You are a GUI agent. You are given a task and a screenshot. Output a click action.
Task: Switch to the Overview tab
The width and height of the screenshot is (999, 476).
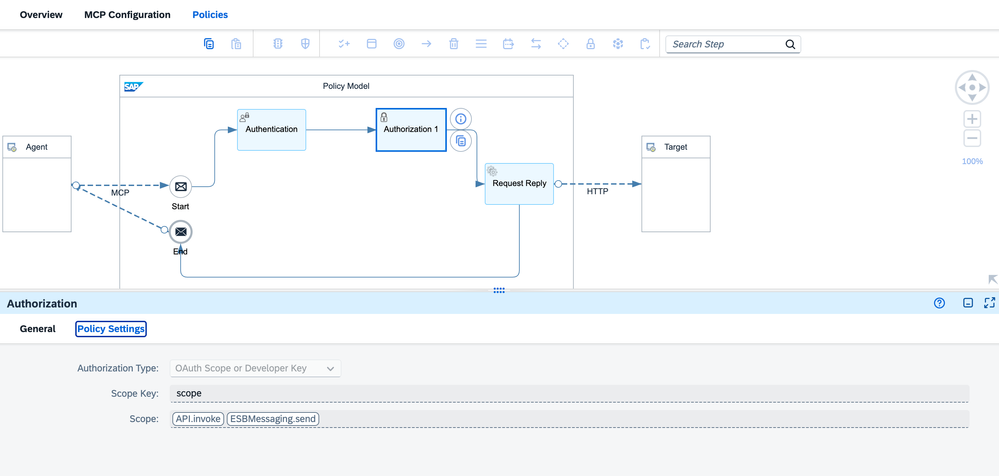point(41,14)
